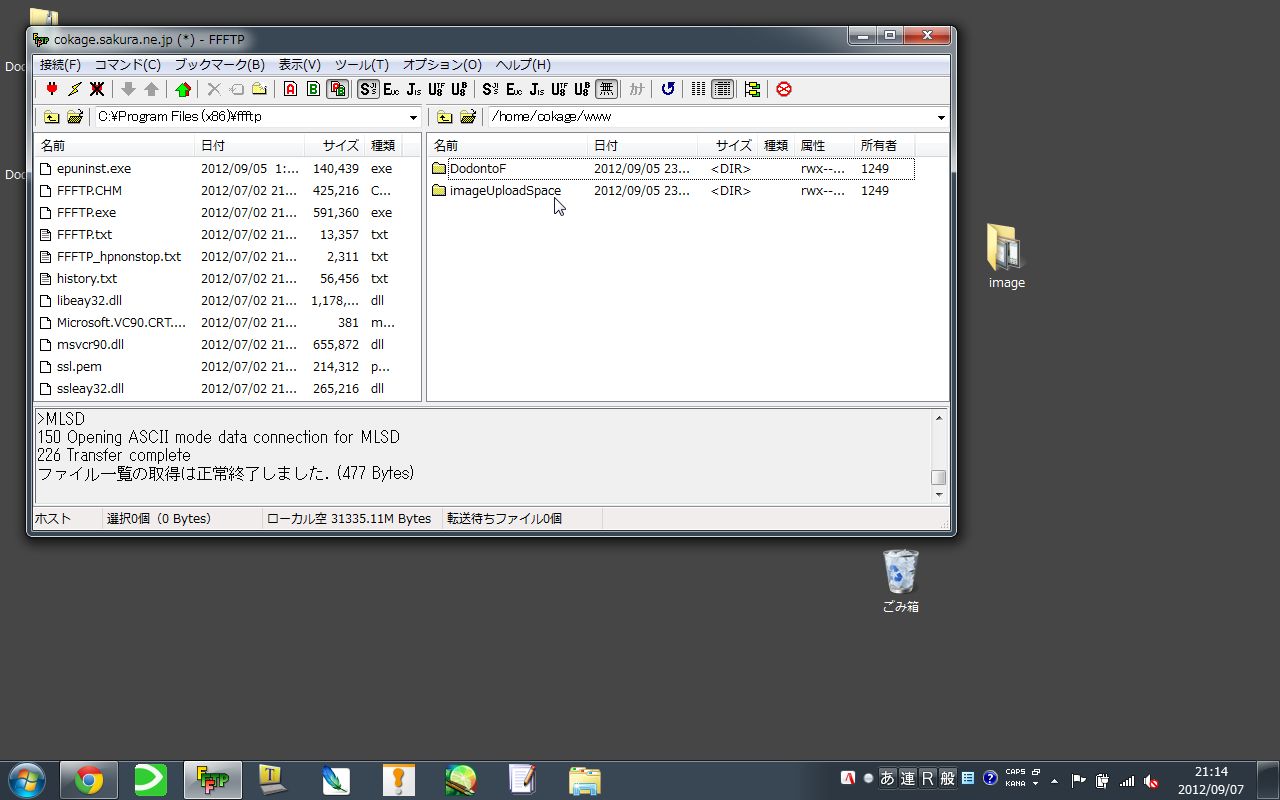1280x800 pixels.
Task: Enable Binary transfer mode (B)
Action: tap(313, 89)
